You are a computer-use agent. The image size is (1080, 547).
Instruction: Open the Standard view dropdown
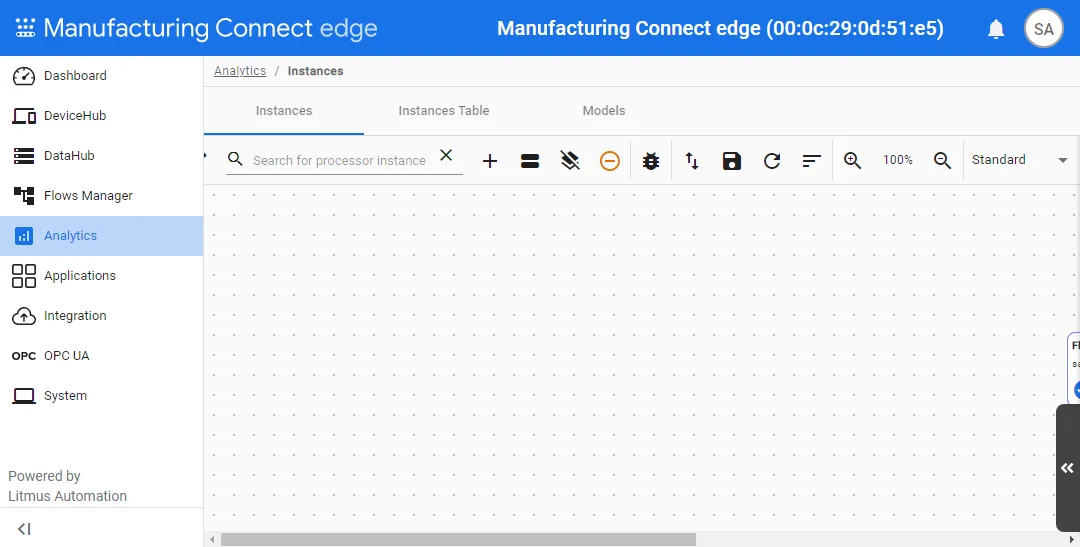point(1019,160)
